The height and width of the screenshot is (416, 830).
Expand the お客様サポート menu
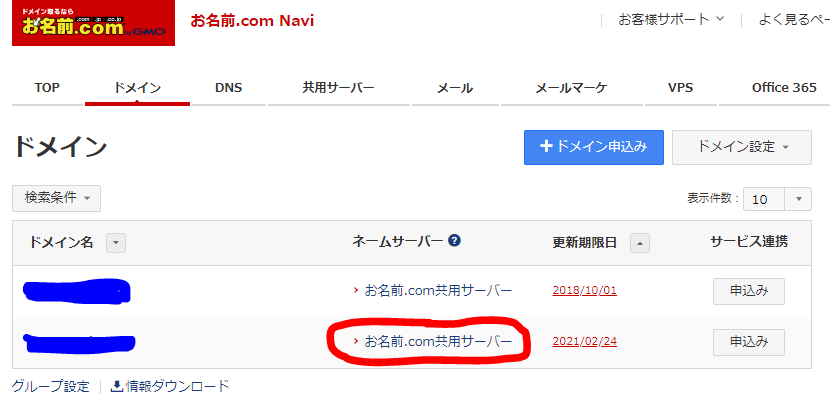(670, 19)
